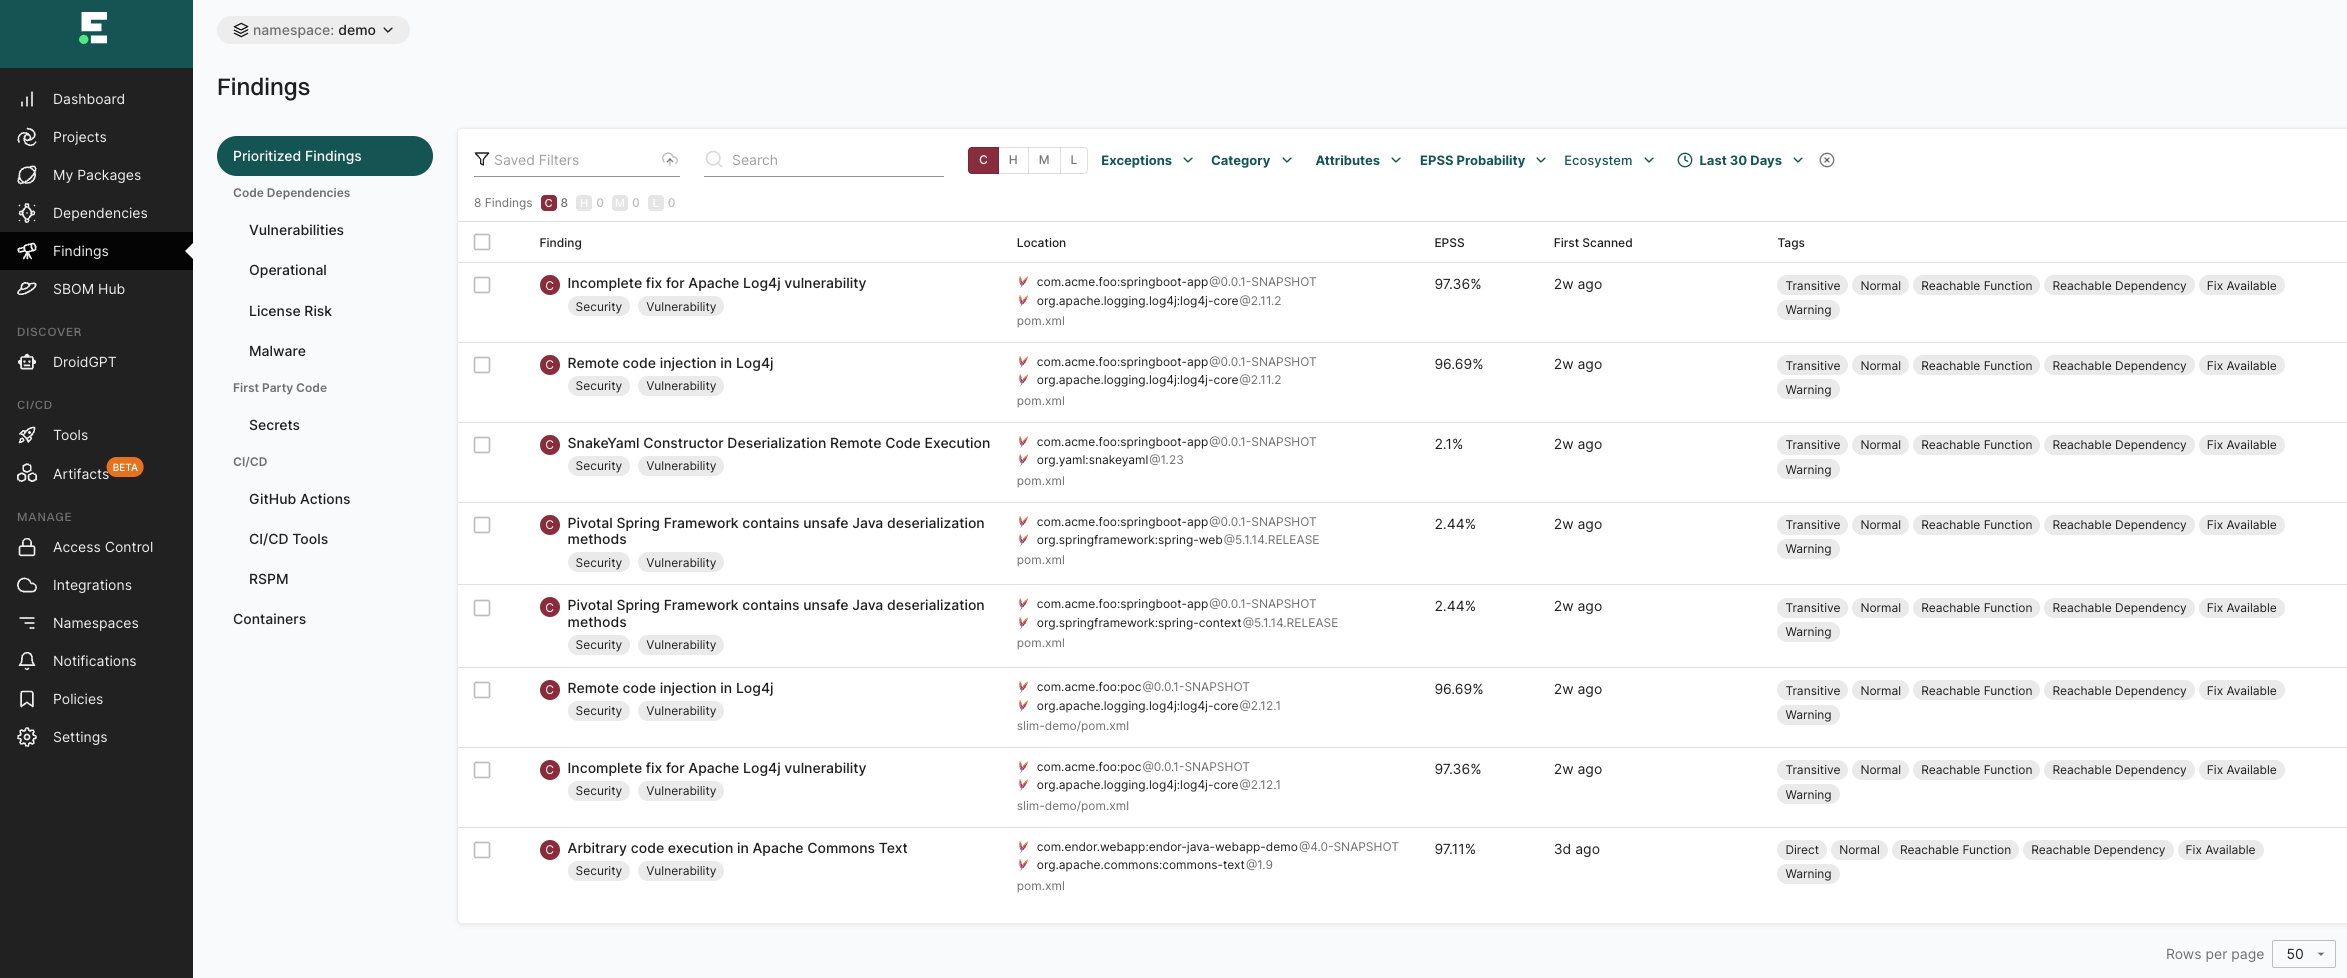Check the SnakeYaml Constructor Deserialization finding

482,445
